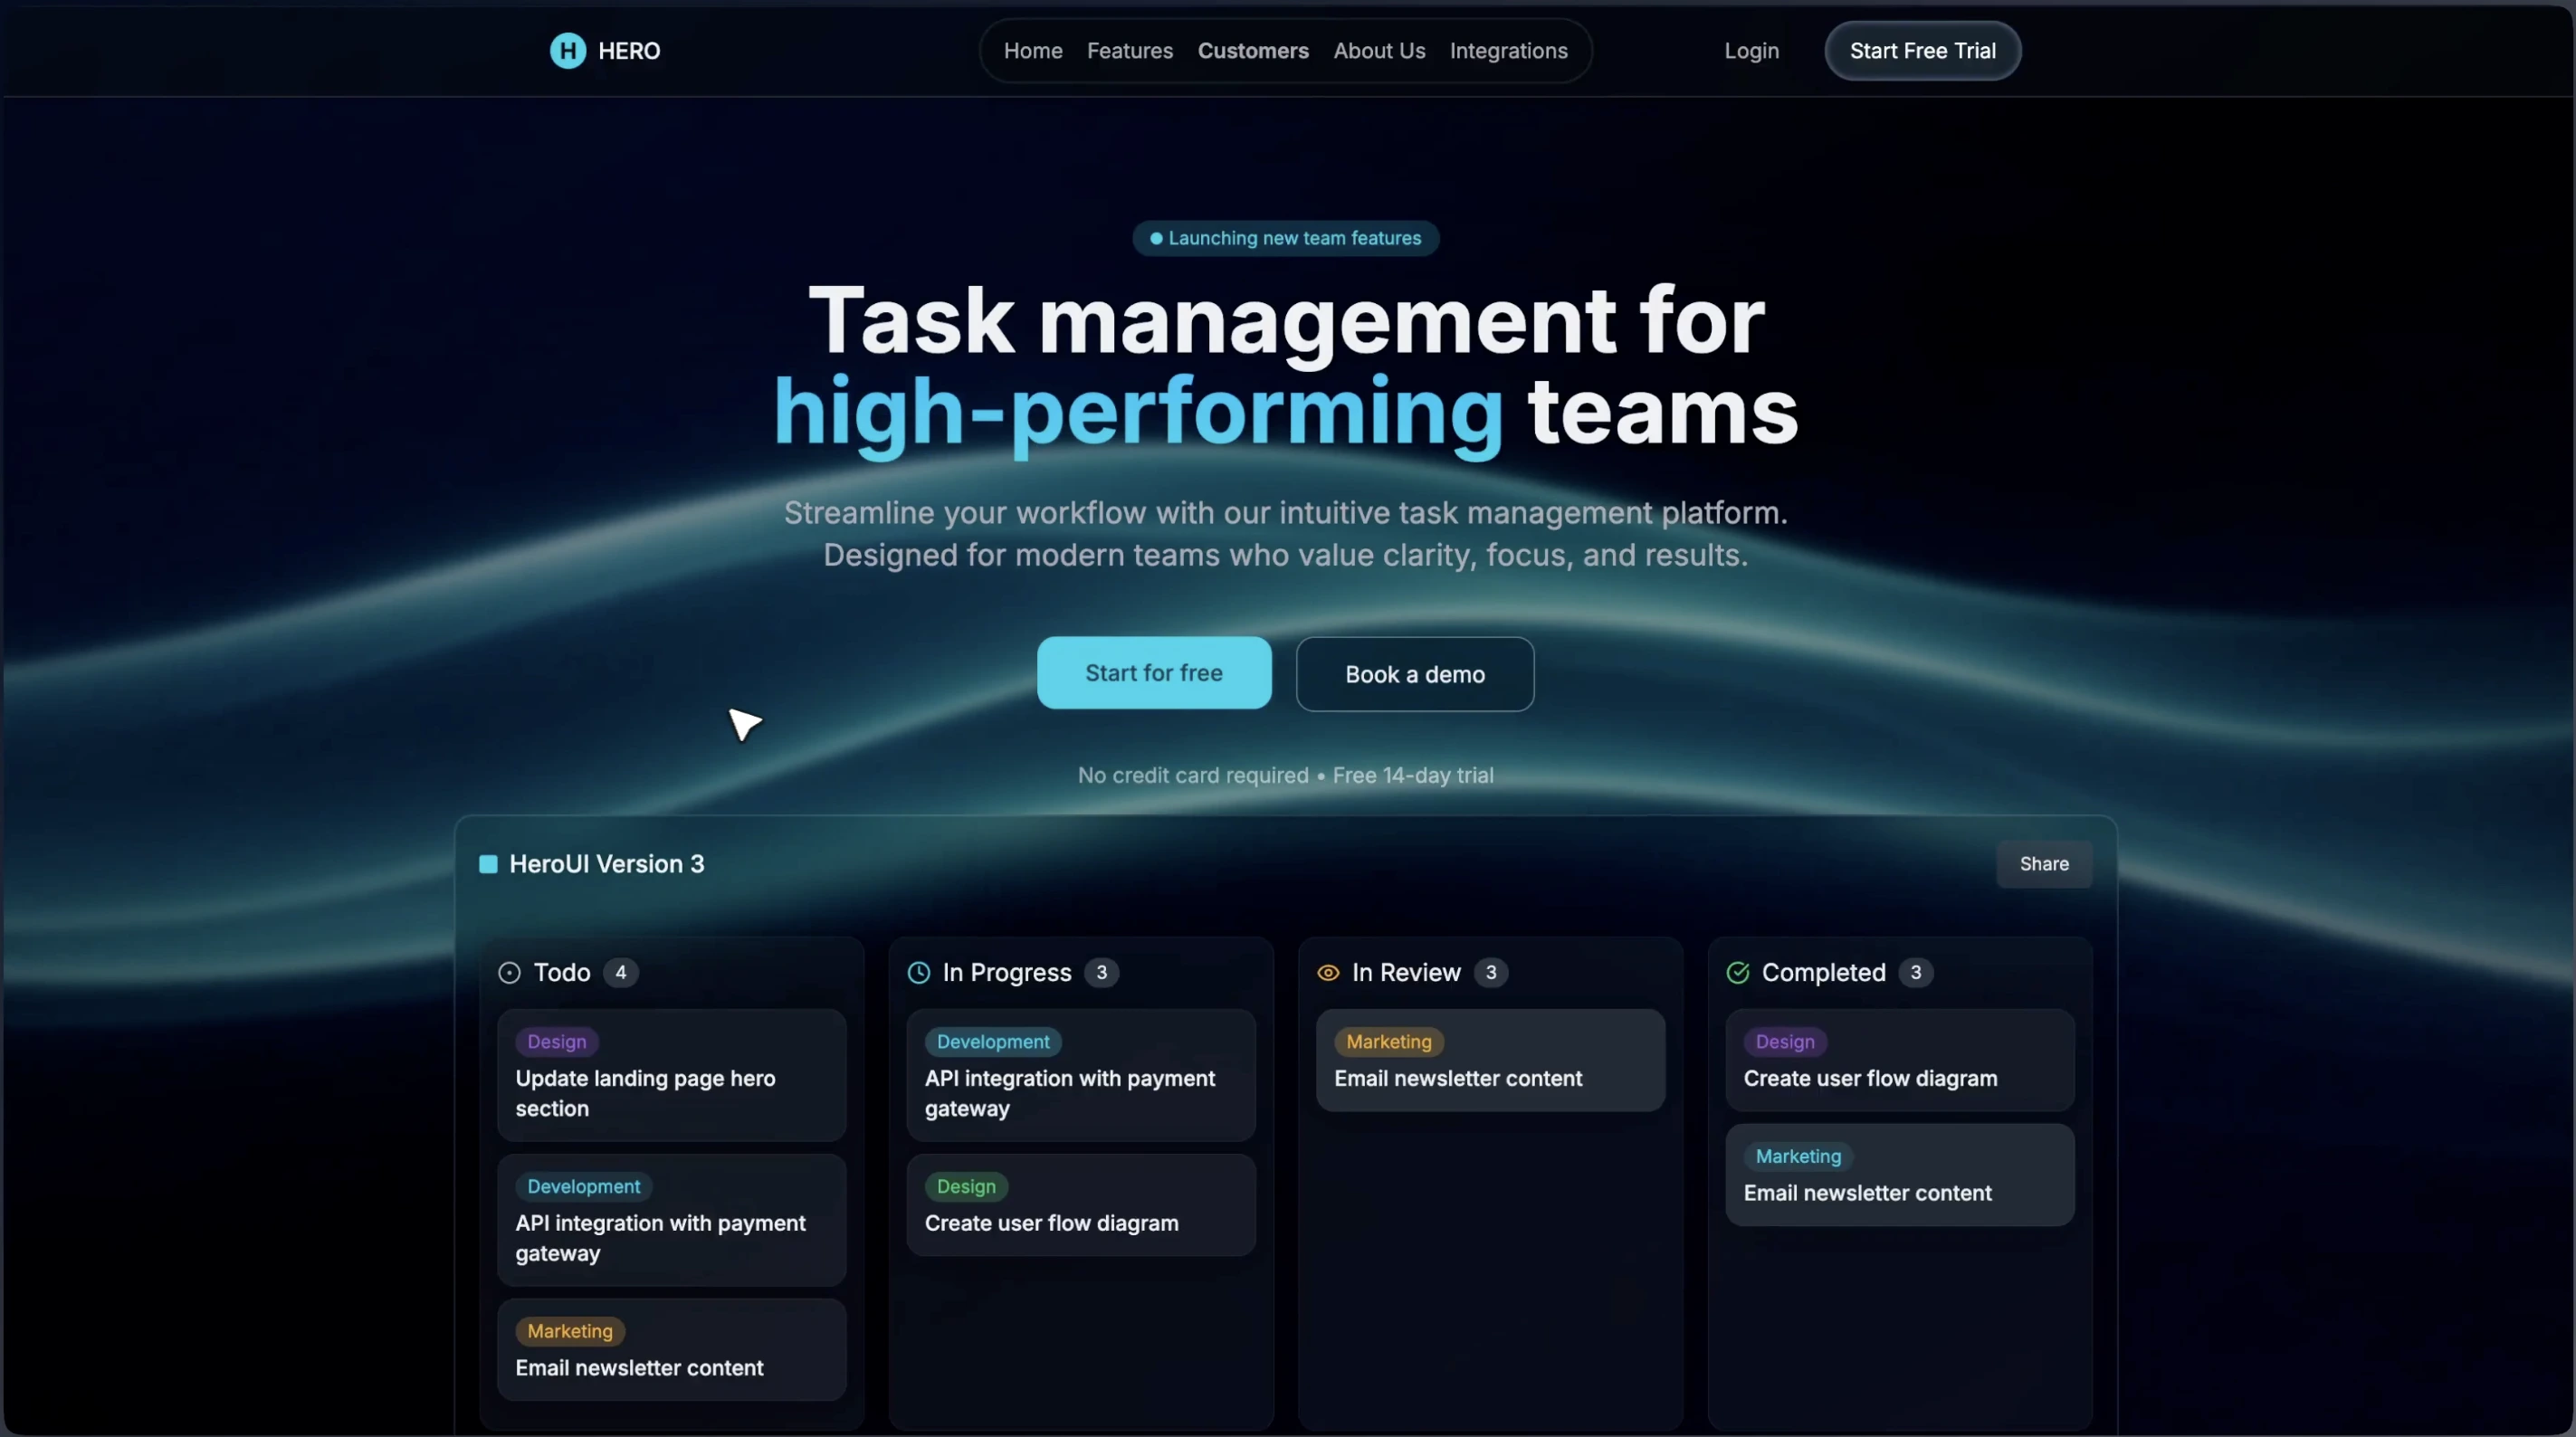
Task: Click the Todo column title
Action: (x=562, y=973)
